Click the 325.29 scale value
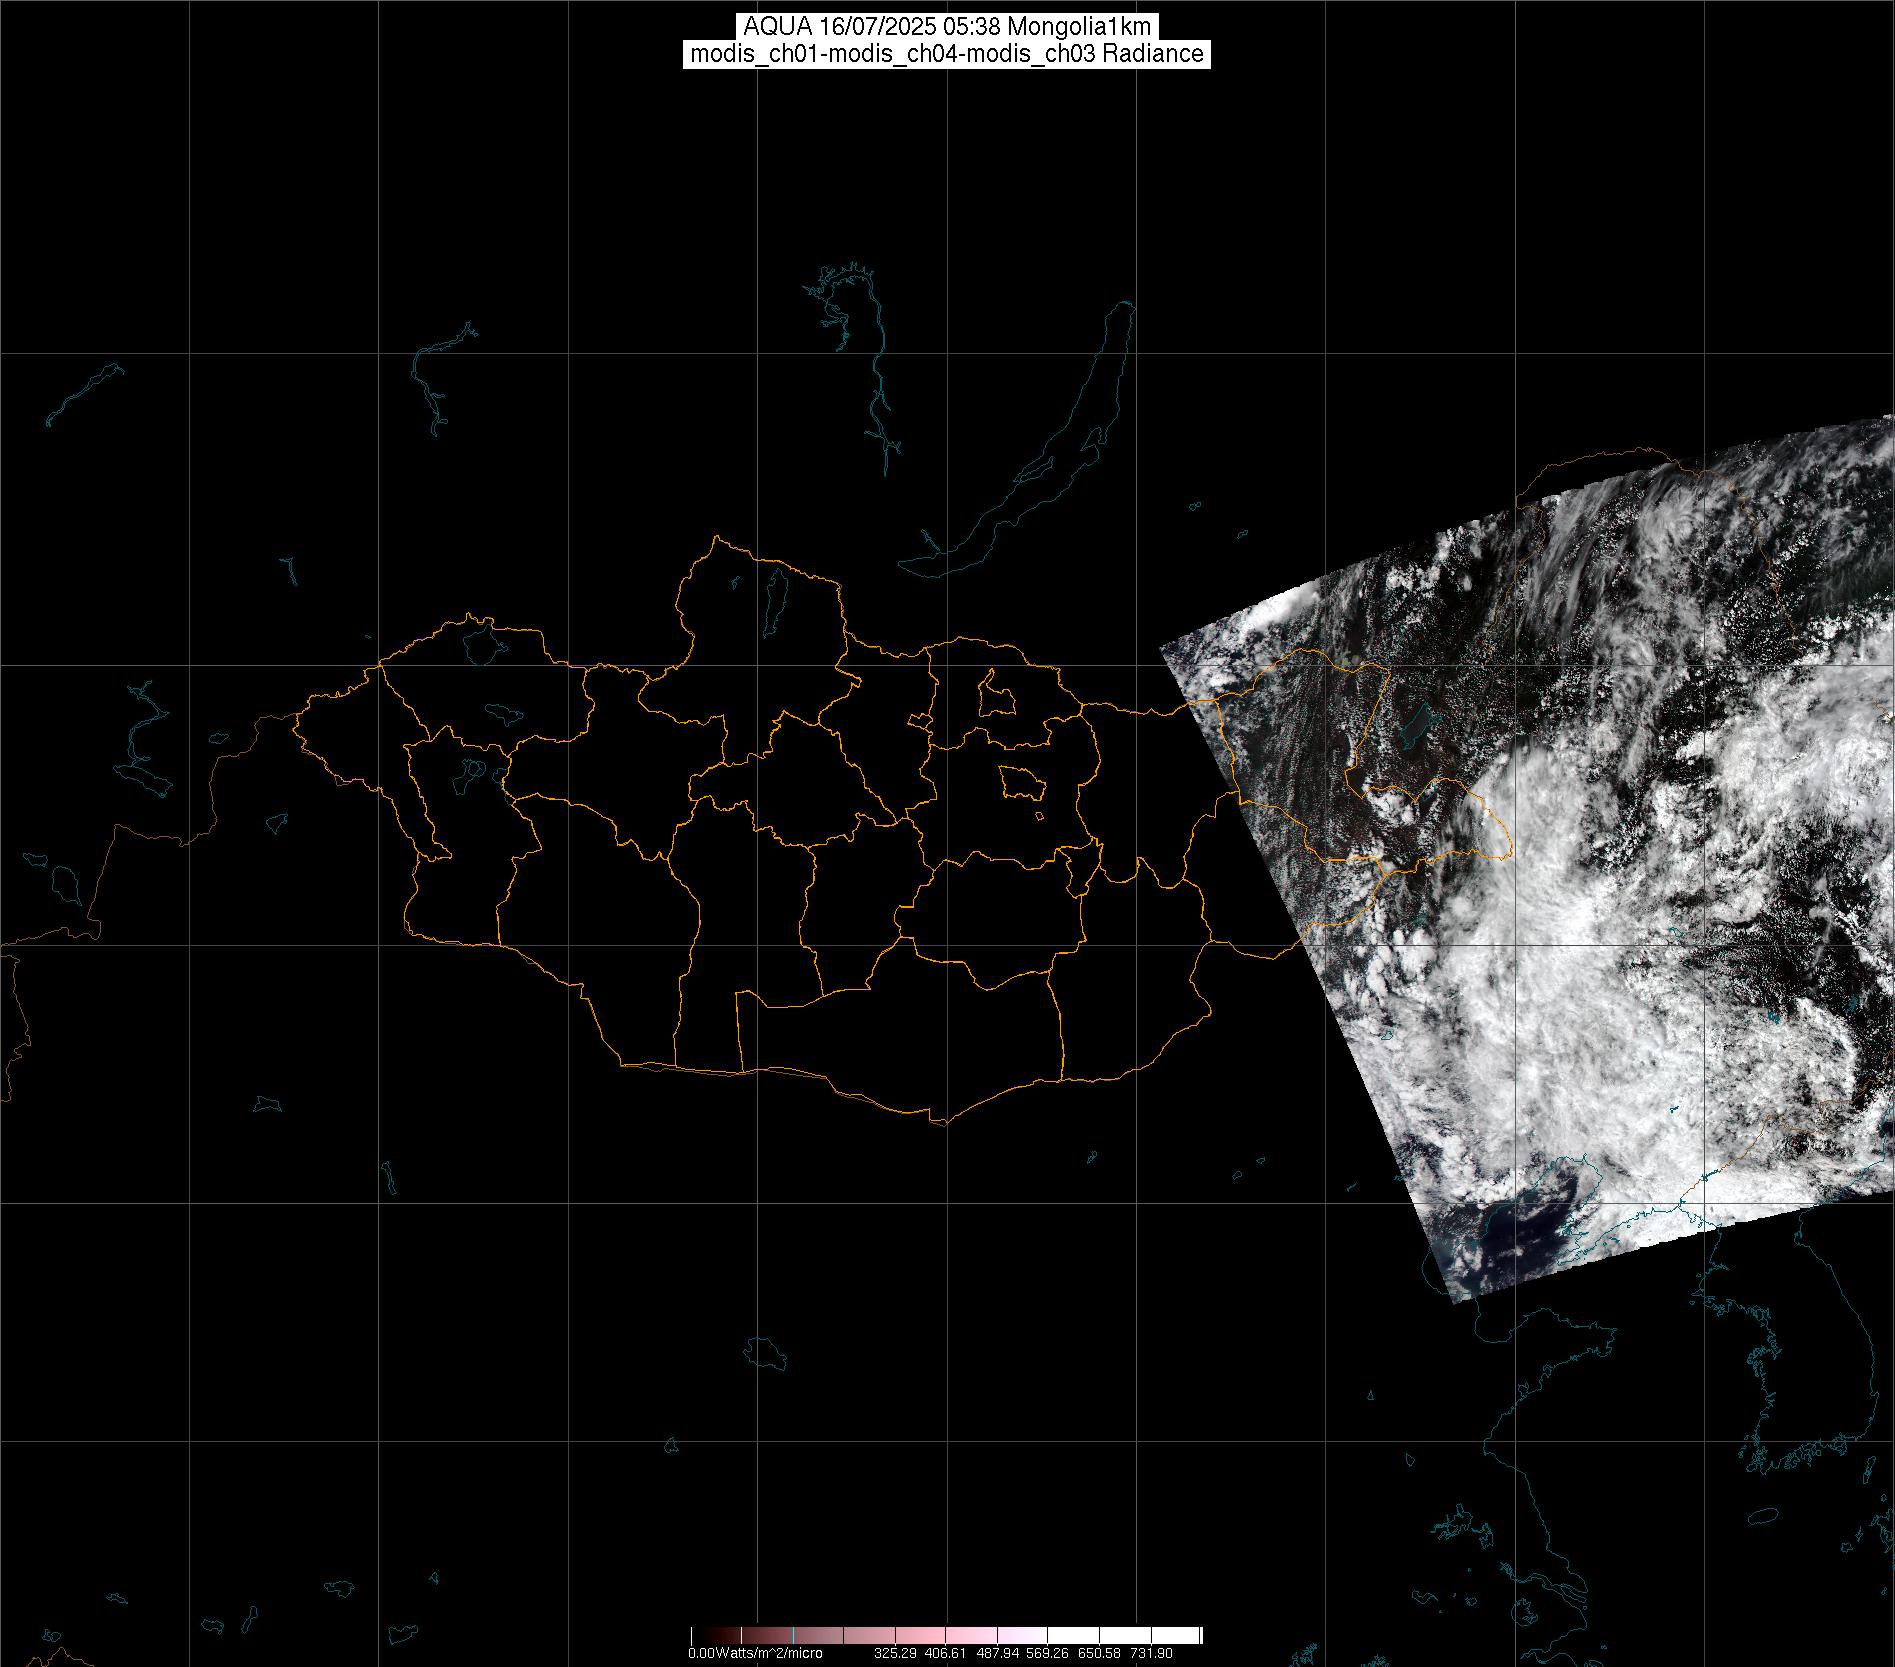 coord(896,1654)
